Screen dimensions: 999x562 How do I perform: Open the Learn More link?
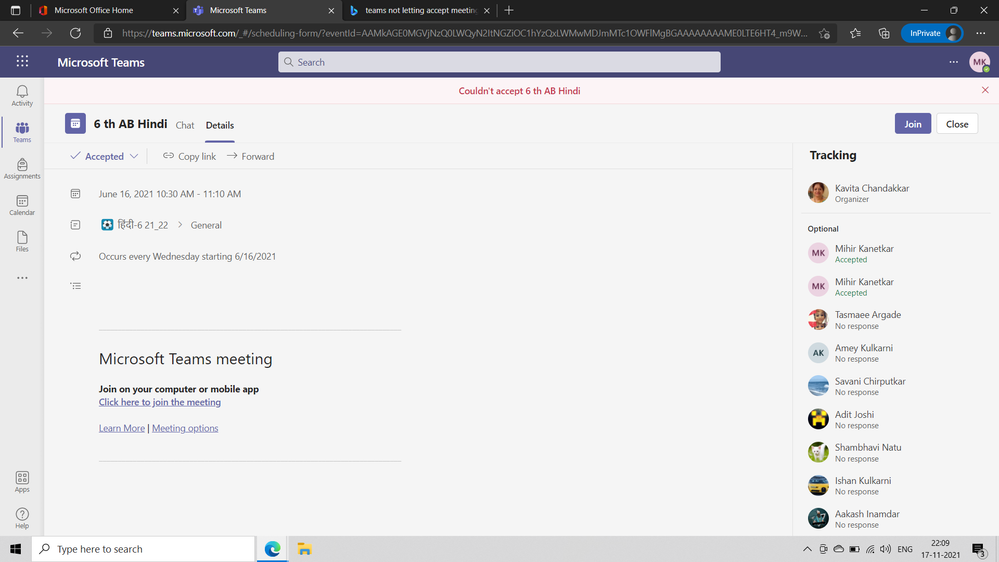click(x=122, y=428)
